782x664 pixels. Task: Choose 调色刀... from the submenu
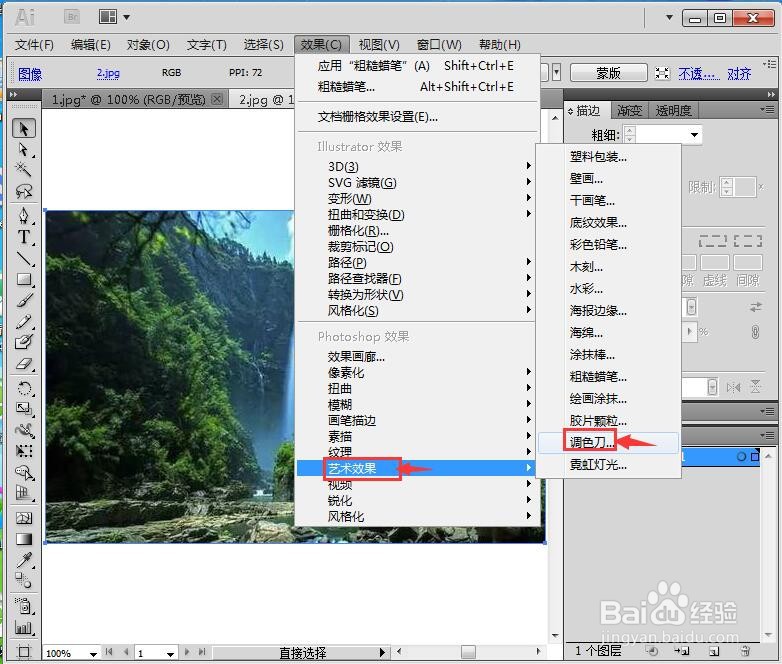click(x=608, y=443)
